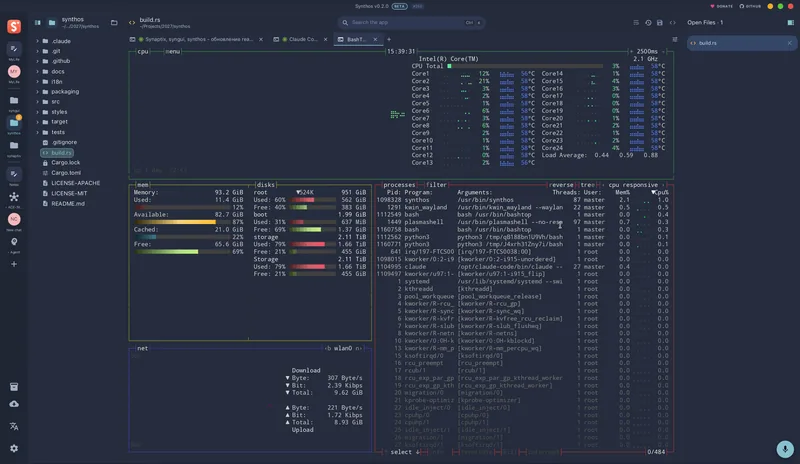
Task: Open the synaptix project folder in sidebar
Action: tap(14, 145)
